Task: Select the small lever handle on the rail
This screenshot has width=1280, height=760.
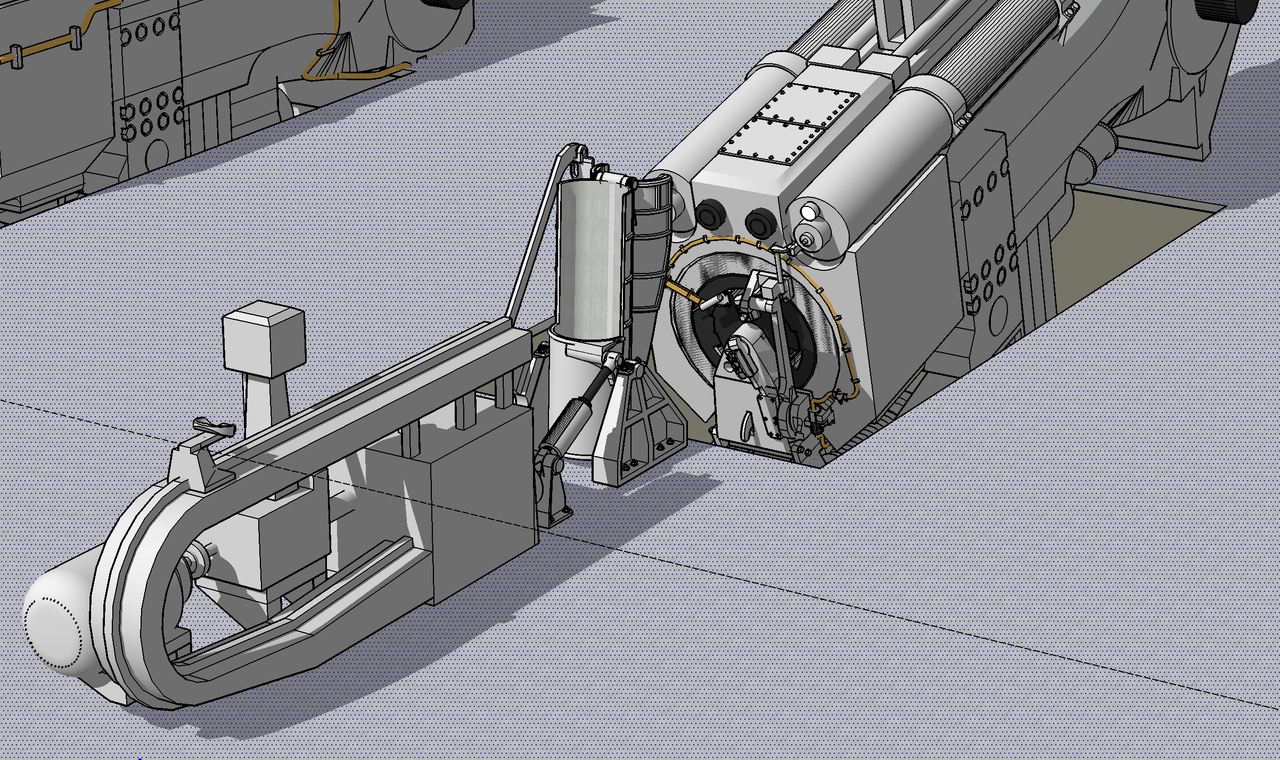Action: pos(214,428)
